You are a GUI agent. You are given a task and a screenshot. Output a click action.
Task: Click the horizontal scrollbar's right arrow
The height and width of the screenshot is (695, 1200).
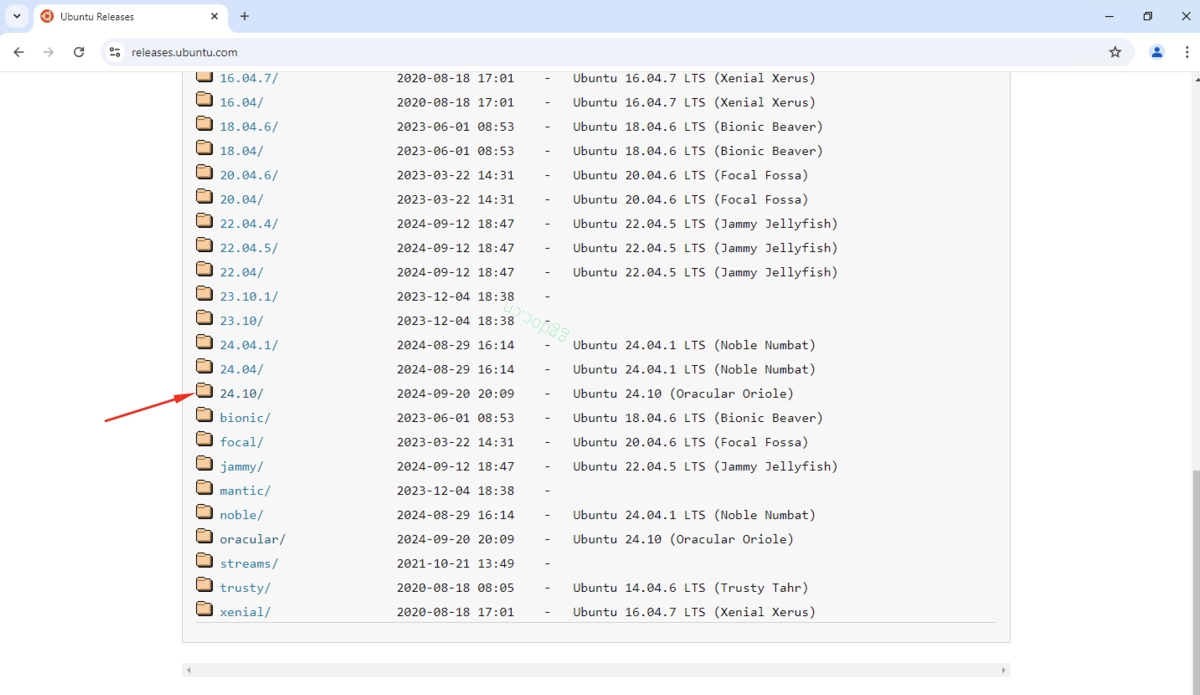(1003, 670)
